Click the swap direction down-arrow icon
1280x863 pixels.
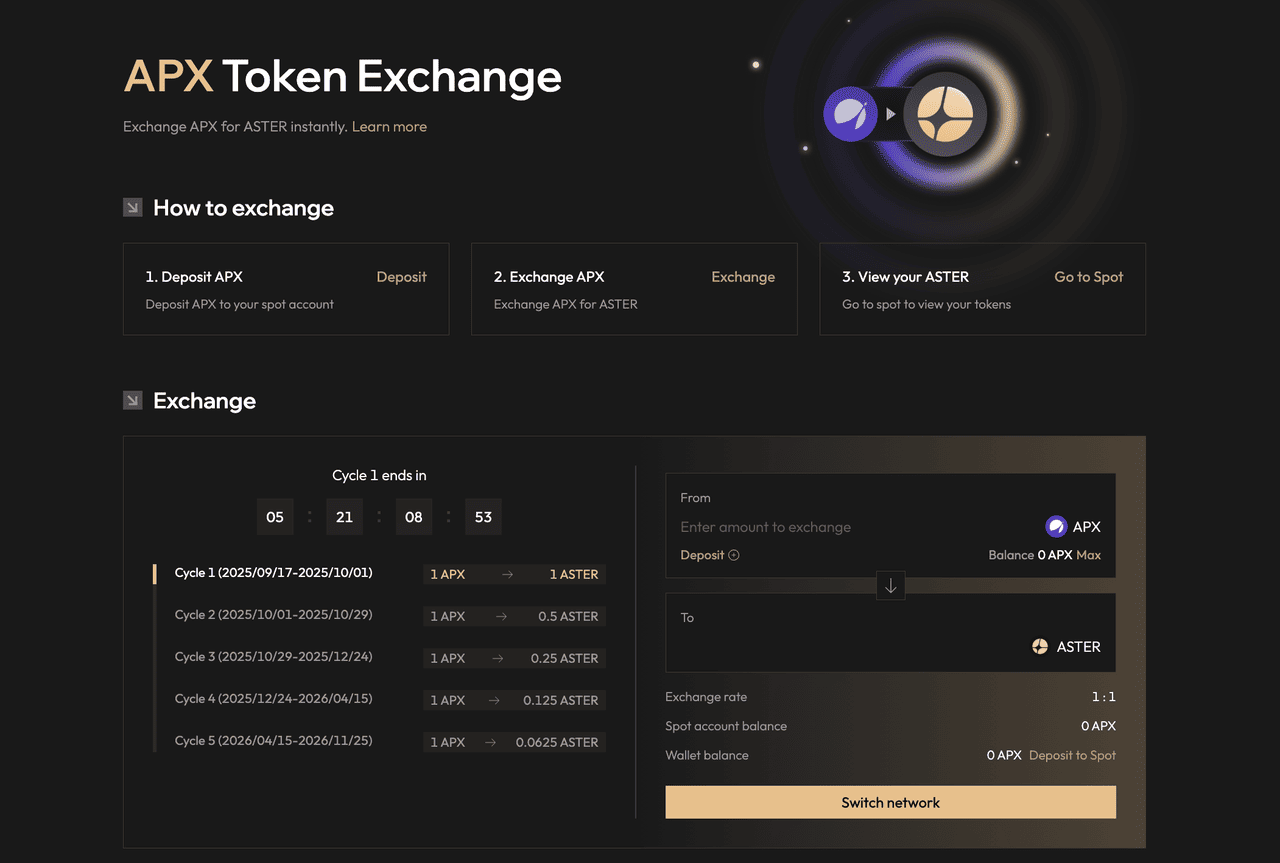[890, 586]
